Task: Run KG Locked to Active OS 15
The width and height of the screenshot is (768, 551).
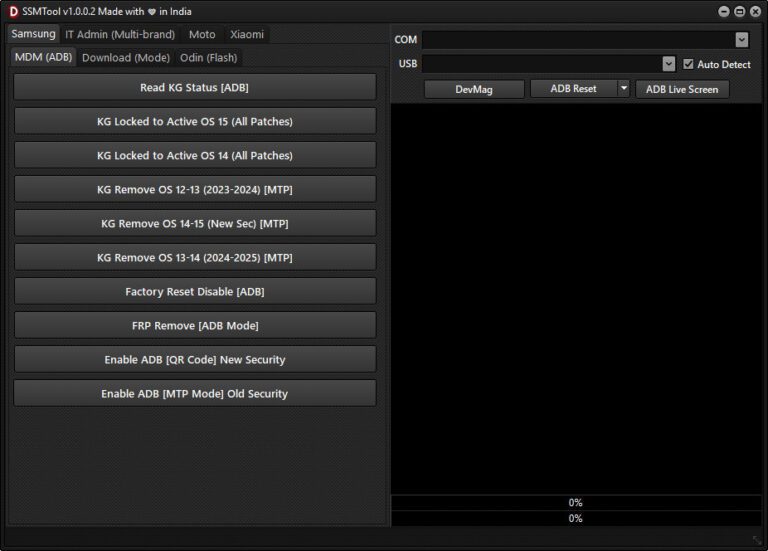Action: tap(195, 122)
